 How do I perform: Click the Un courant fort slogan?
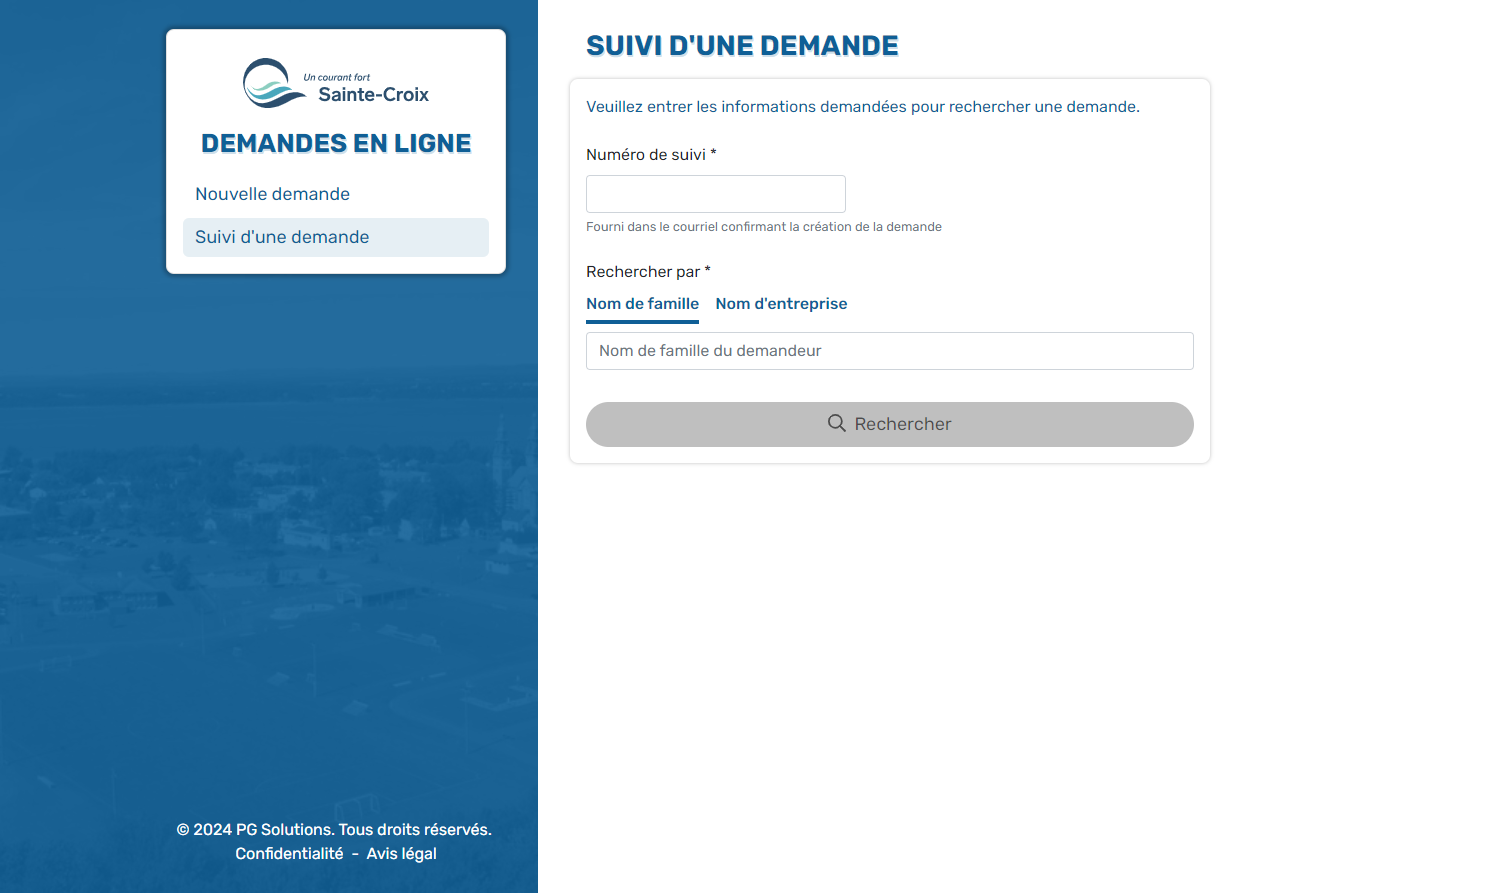pos(337,77)
